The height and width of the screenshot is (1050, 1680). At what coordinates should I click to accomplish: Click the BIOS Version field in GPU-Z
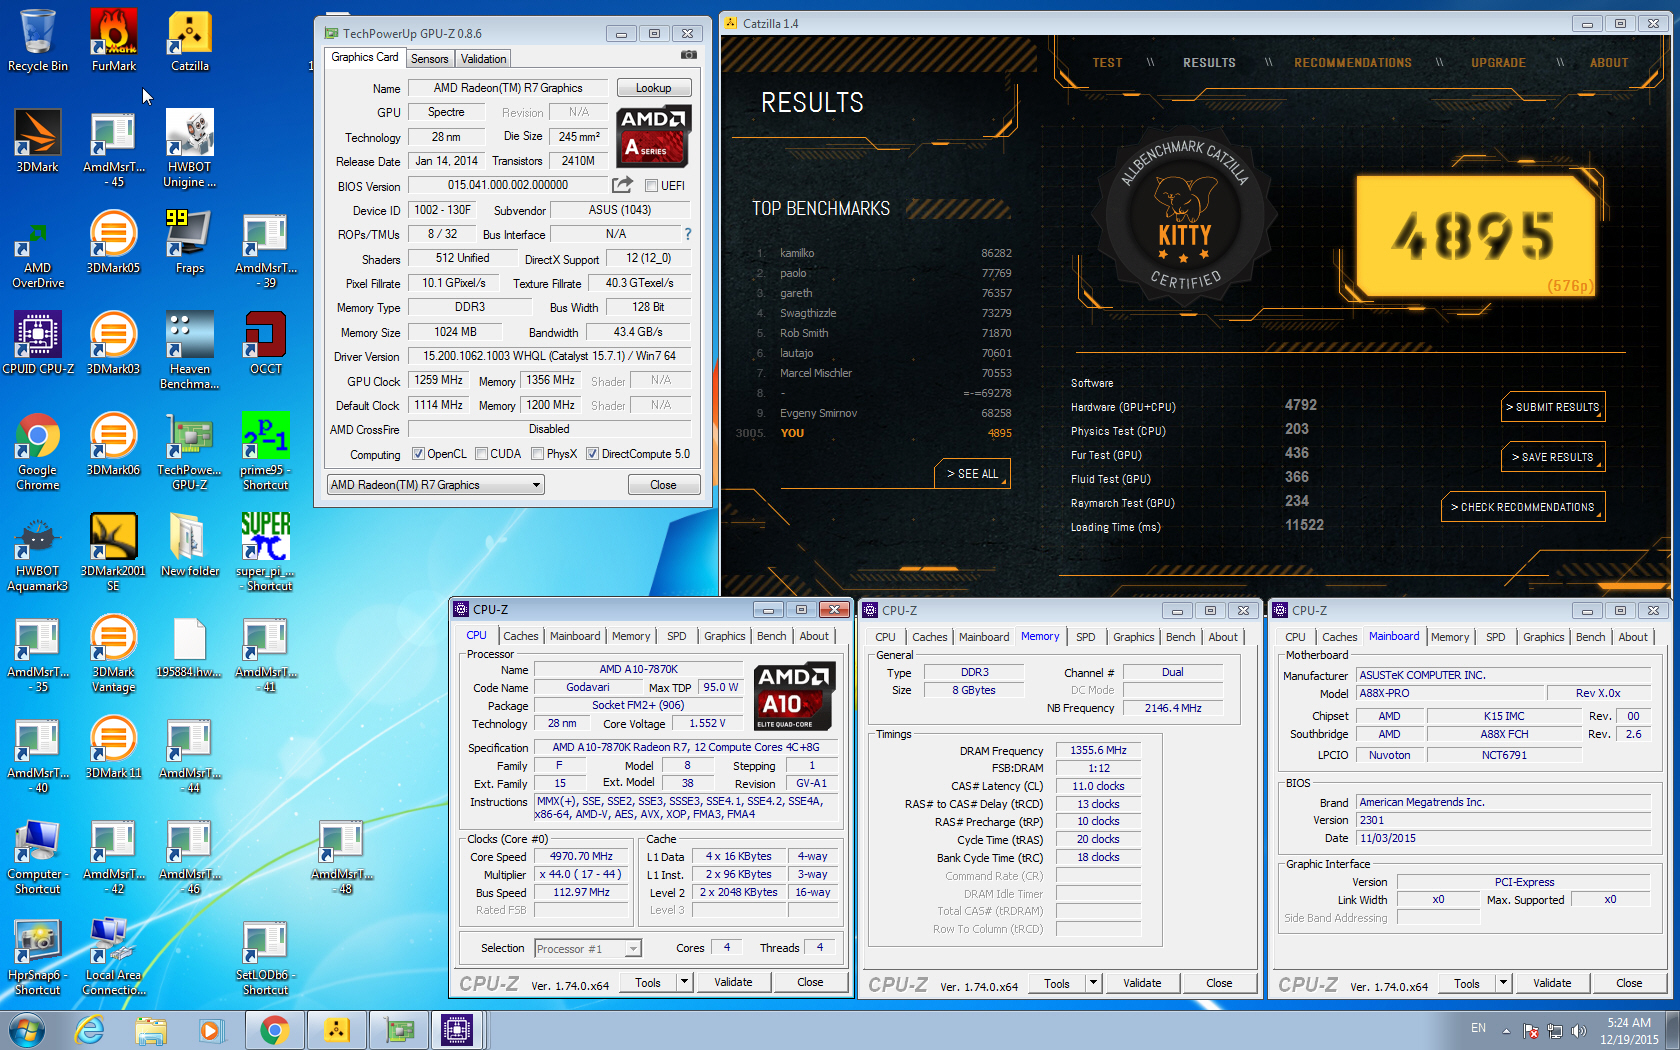point(508,185)
